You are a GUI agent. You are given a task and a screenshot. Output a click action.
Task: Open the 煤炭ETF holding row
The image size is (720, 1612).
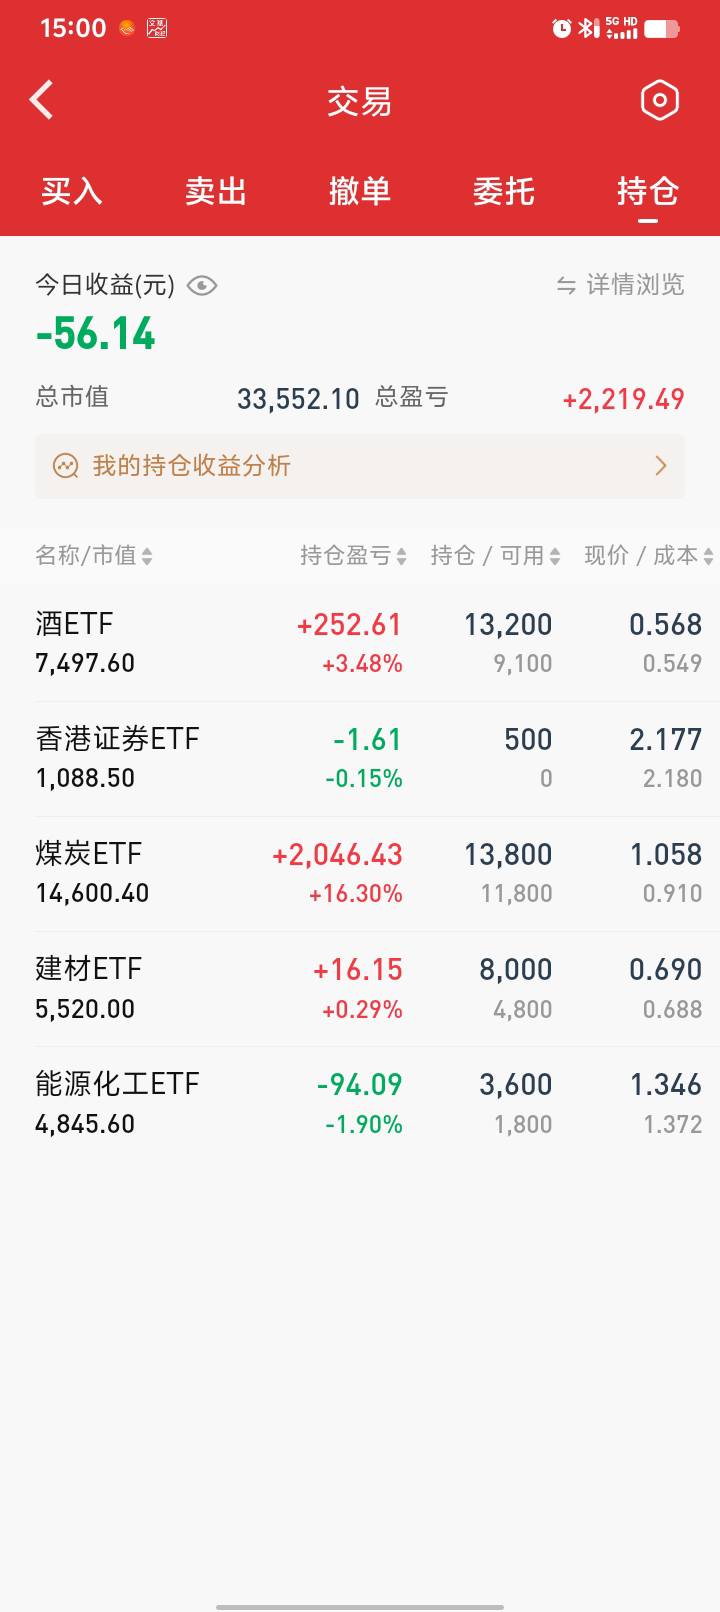tap(360, 873)
